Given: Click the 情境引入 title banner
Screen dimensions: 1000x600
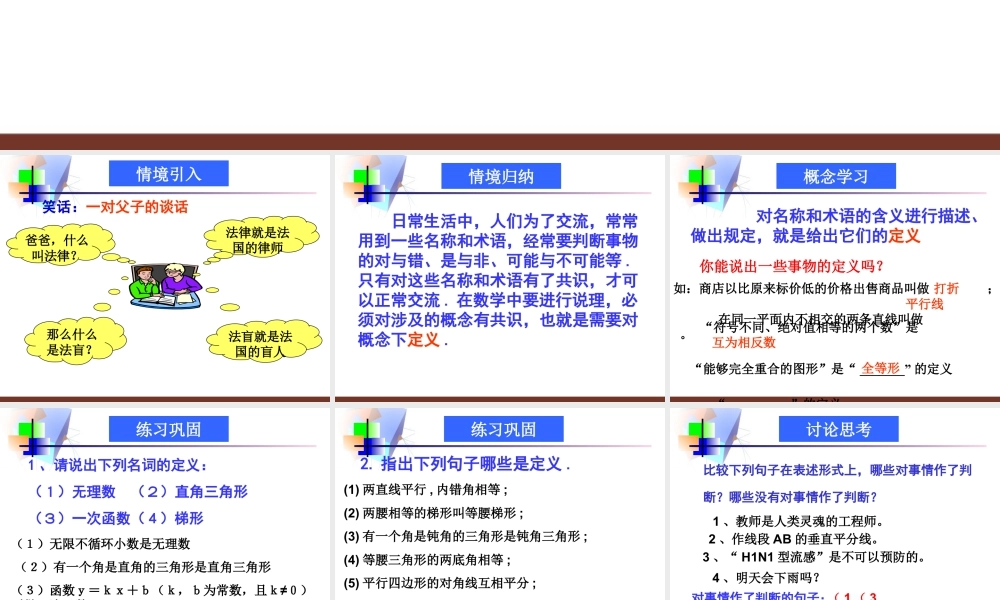Looking at the screenshot, I should (168, 172).
